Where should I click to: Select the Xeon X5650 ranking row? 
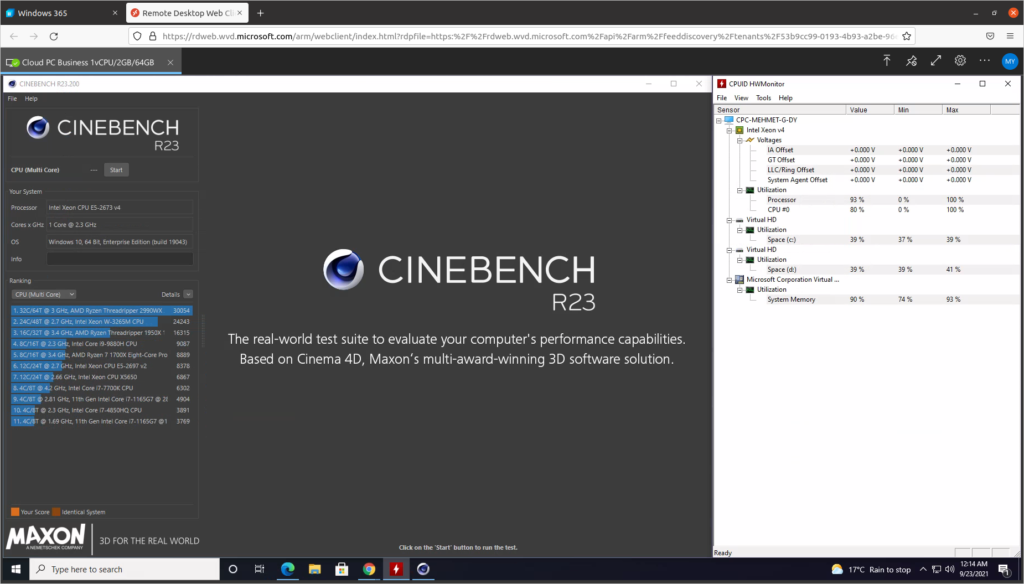coord(101,378)
